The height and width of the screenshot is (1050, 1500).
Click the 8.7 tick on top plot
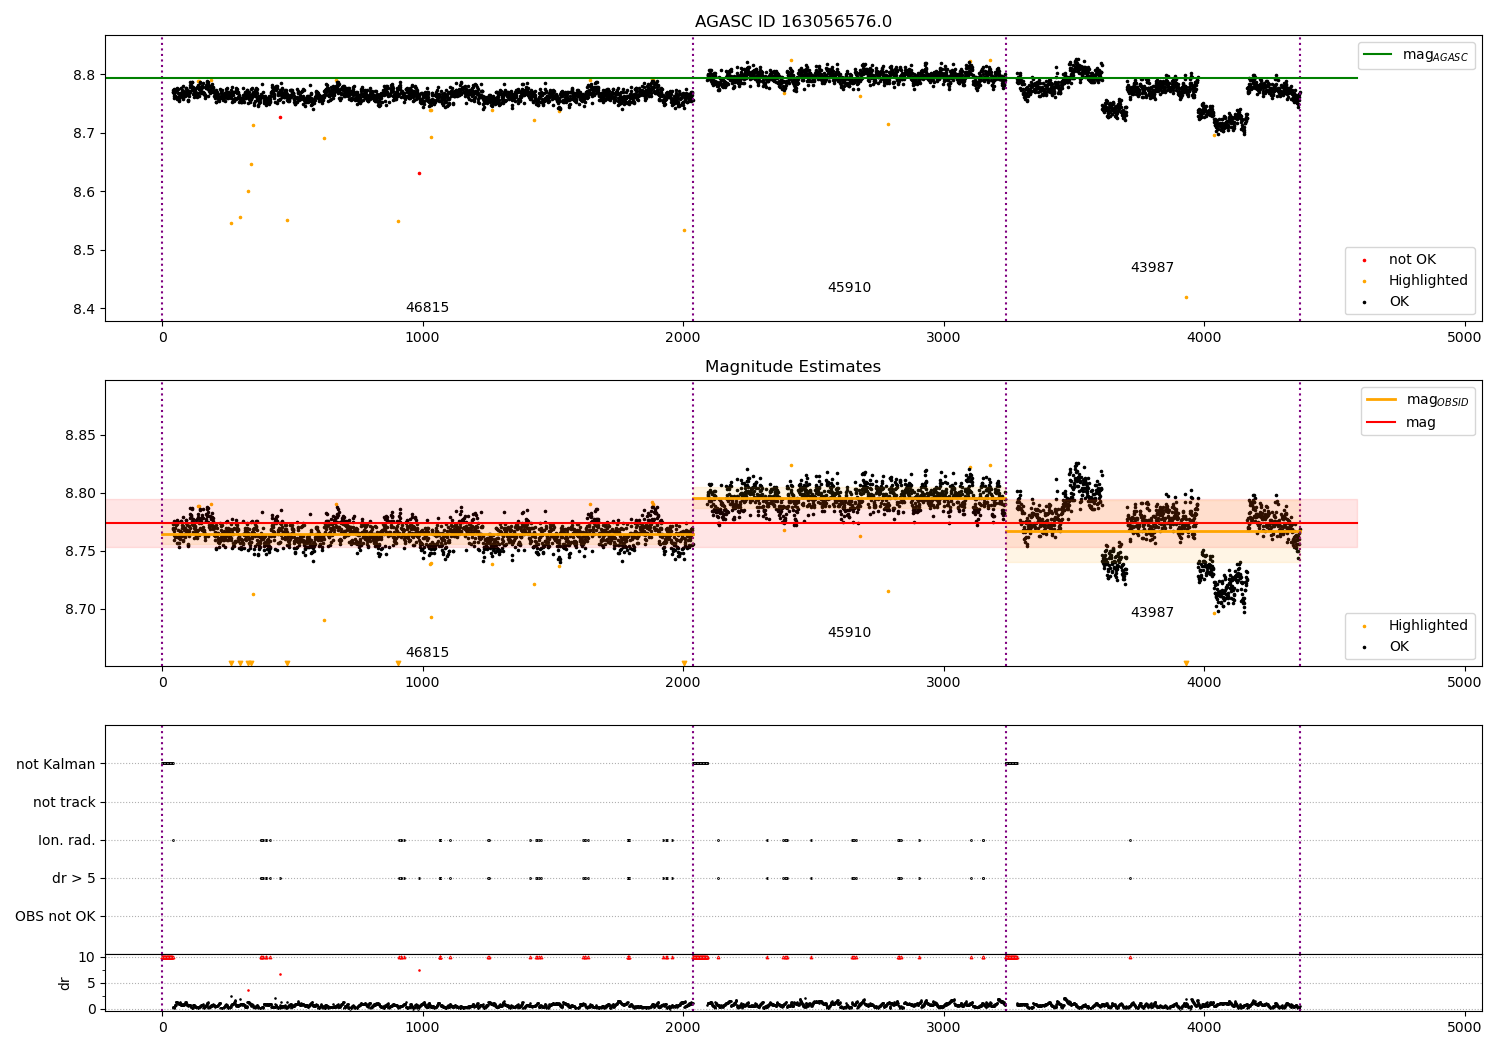pos(84,133)
